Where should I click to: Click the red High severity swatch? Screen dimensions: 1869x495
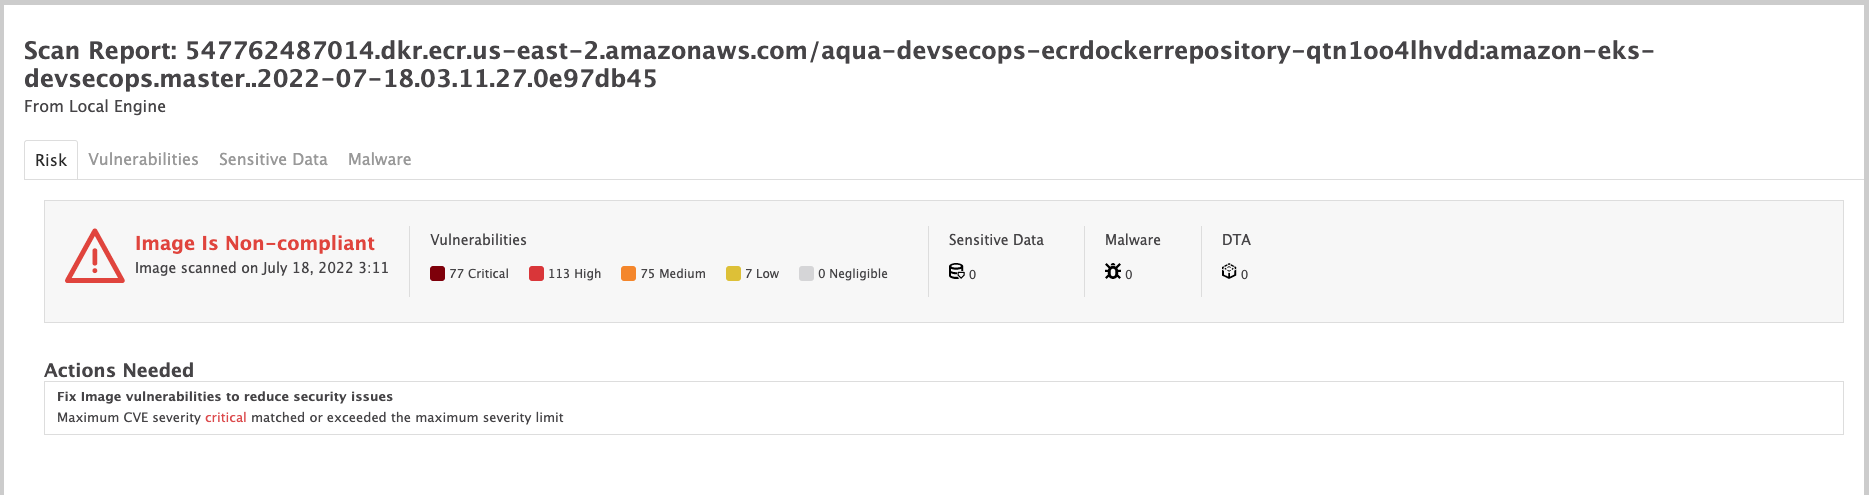(x=536, y=273)
